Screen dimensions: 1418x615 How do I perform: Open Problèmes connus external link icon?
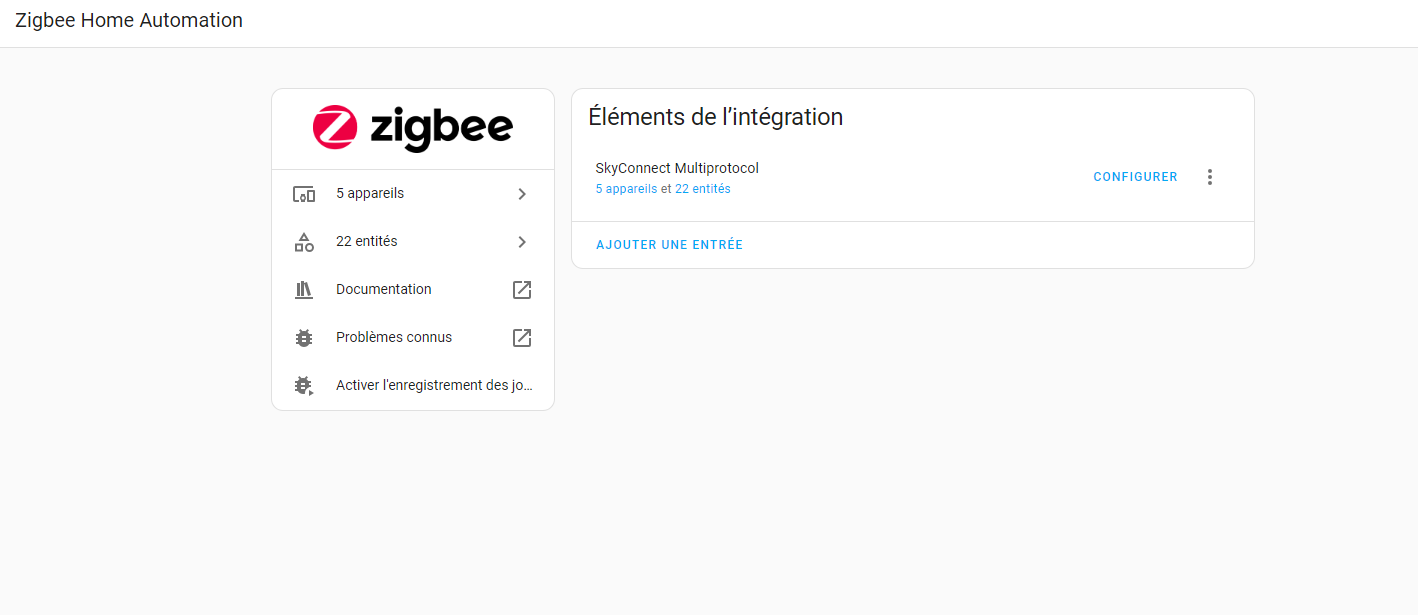pyautogui.click(x=521, y=338)
